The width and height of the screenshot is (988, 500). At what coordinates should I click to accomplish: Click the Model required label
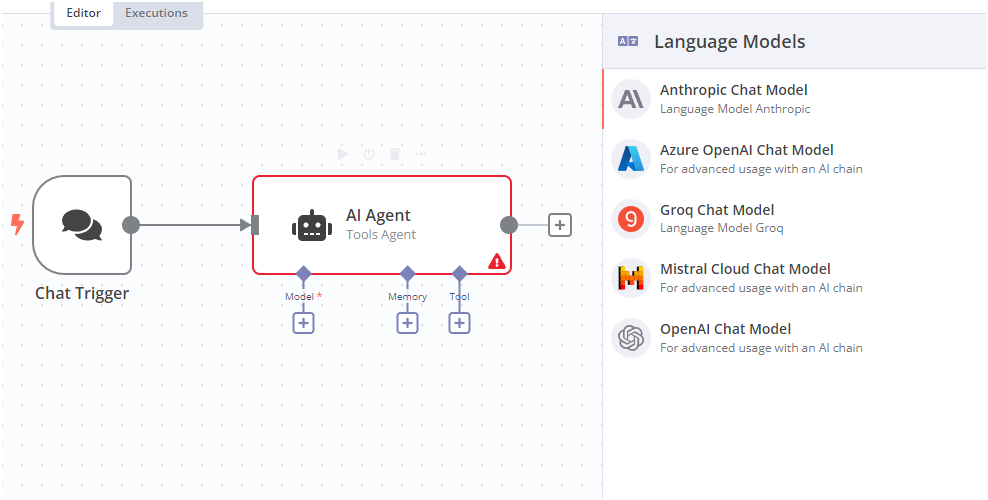[303, 297]
